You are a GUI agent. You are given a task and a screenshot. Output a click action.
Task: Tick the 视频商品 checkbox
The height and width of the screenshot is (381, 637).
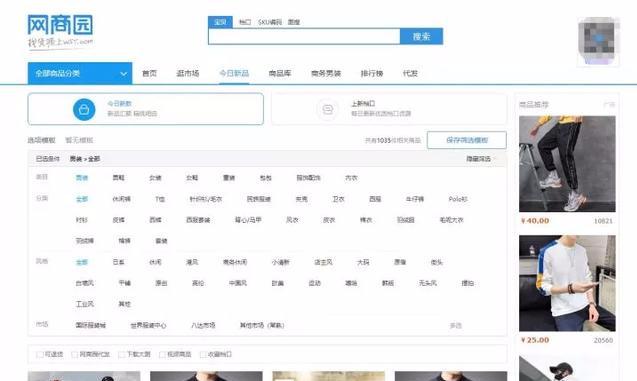162,355
